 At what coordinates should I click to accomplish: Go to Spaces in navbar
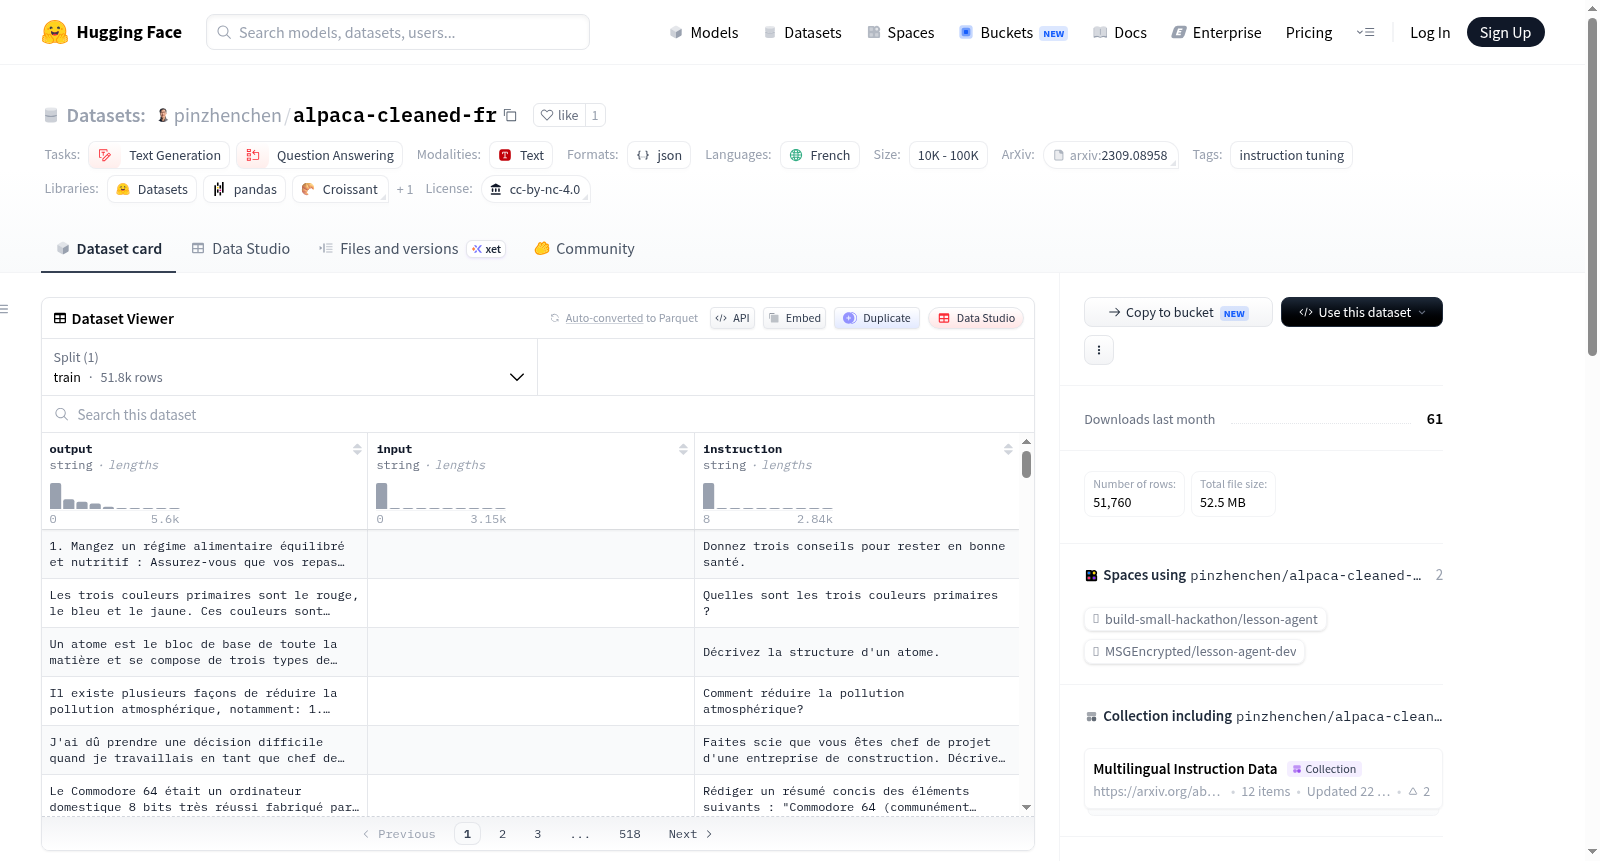(900, 32)
